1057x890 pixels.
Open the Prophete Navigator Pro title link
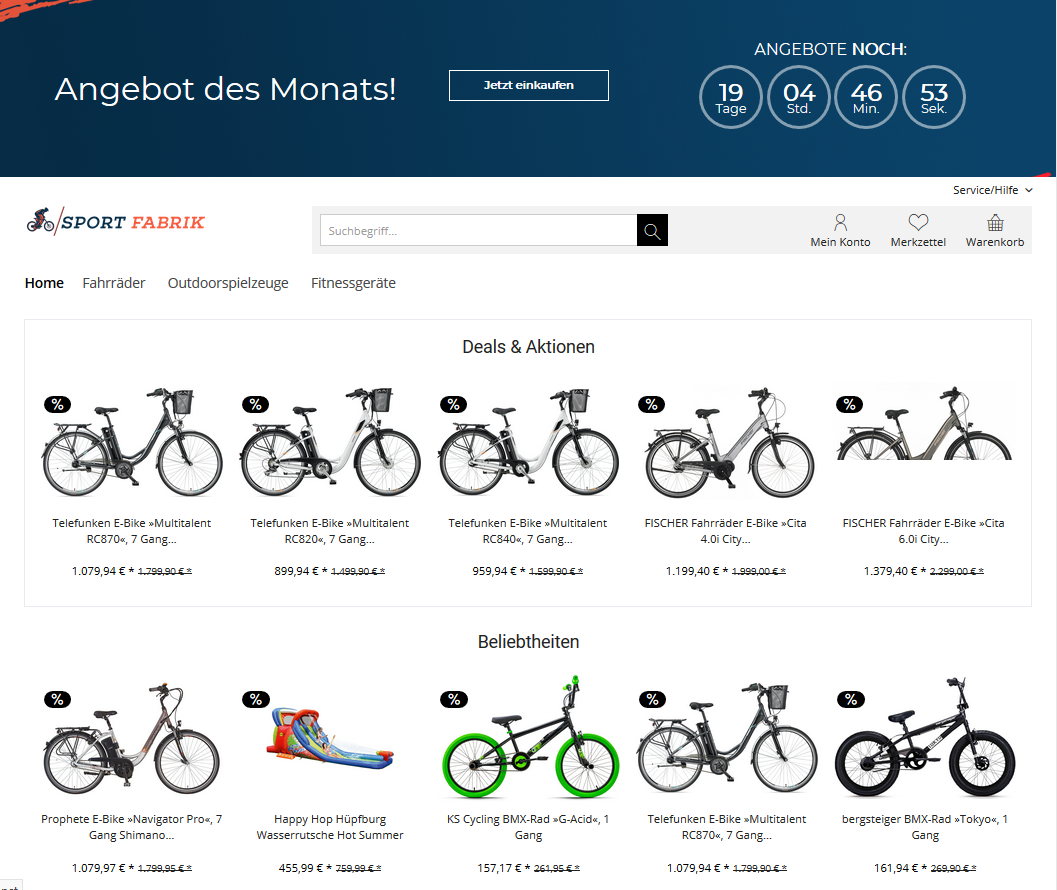click(x=131, y=827)
